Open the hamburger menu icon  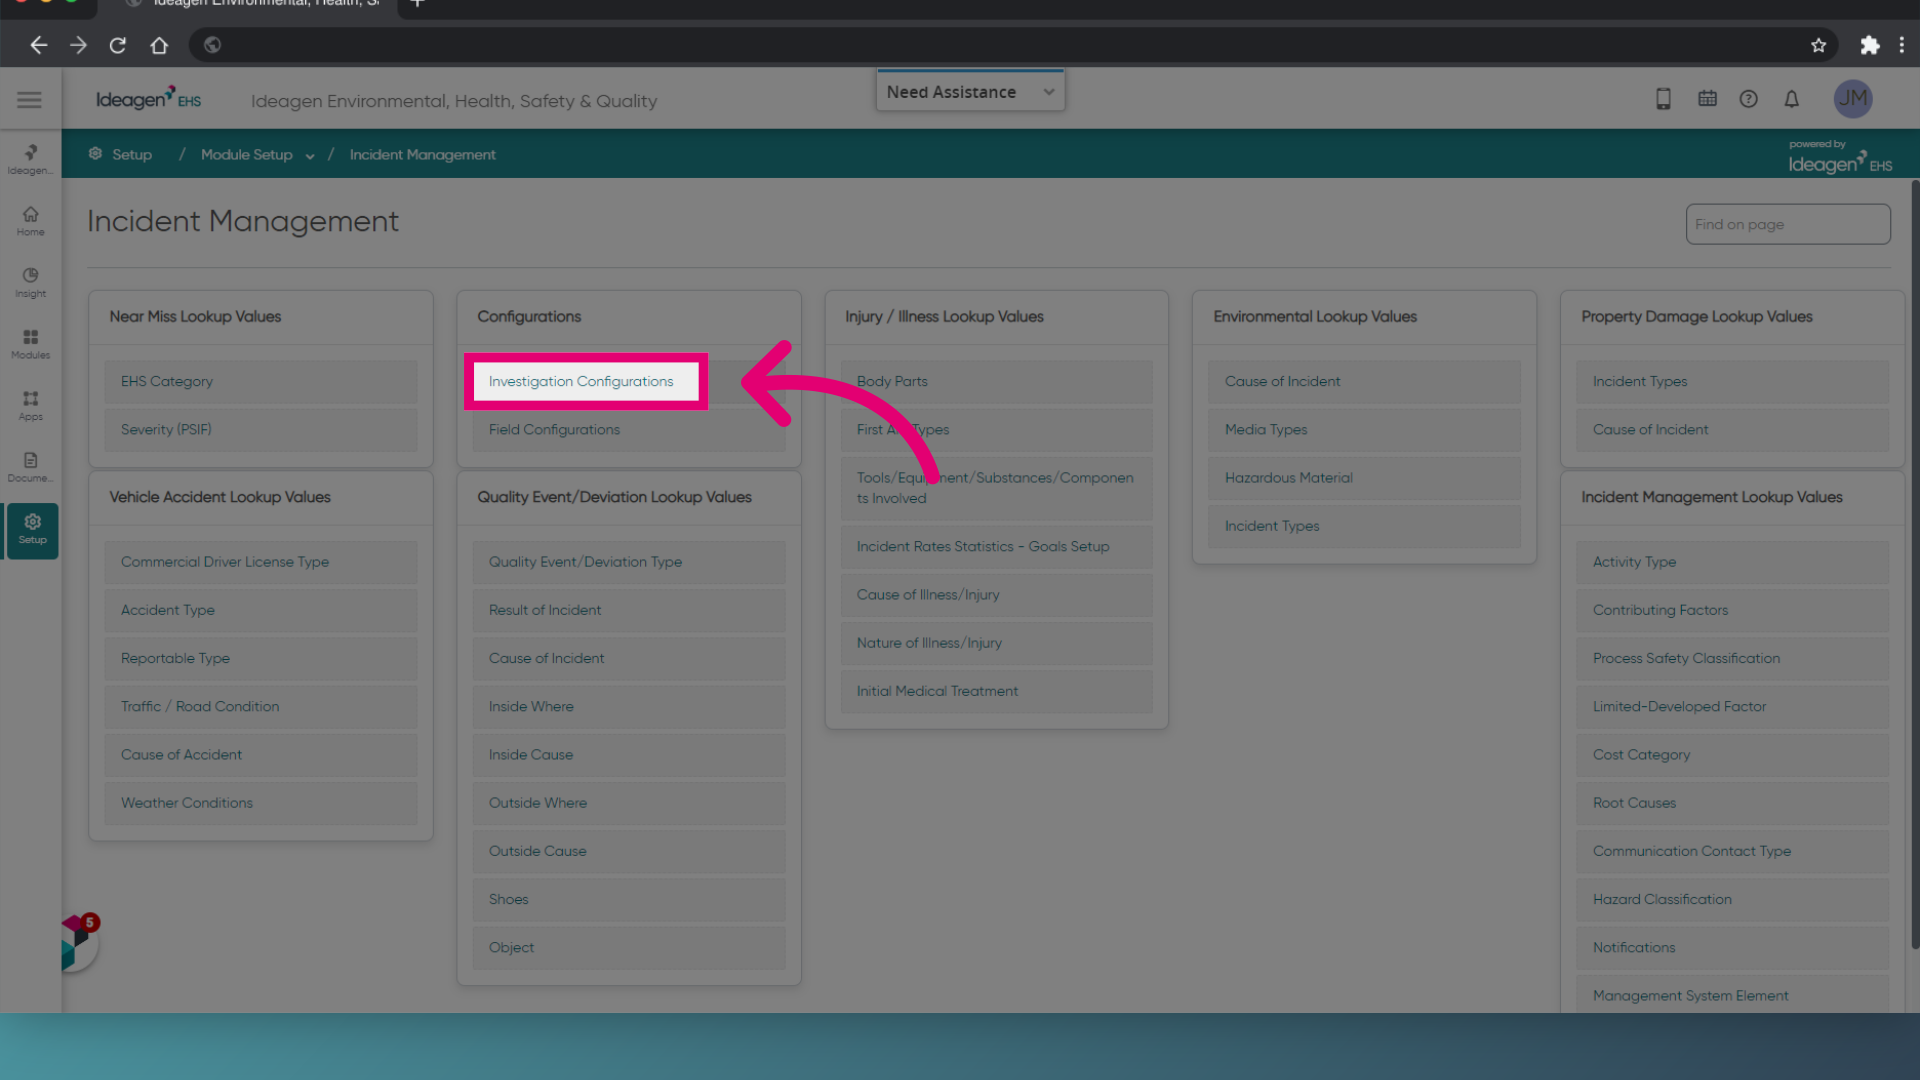pos(29,99)
